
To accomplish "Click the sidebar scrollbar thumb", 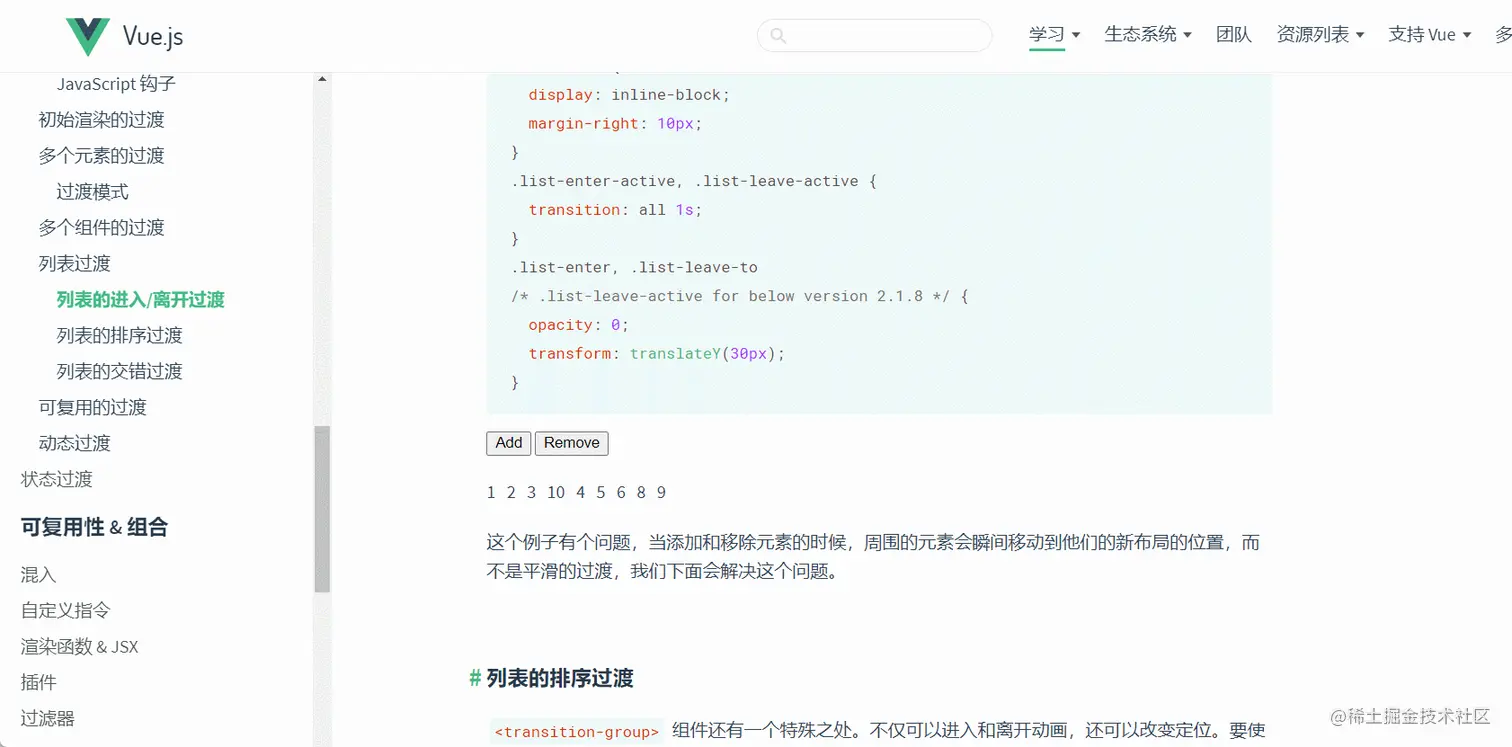I will point(322,509).
